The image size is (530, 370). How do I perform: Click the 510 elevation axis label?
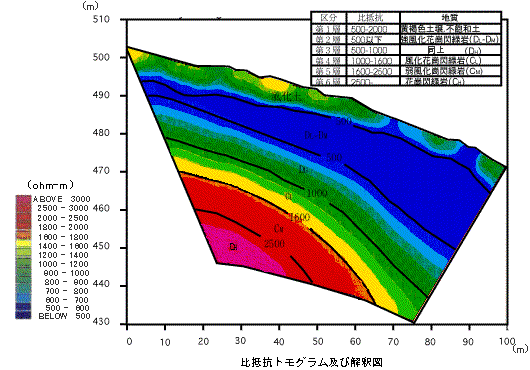(x=101, y=19)
